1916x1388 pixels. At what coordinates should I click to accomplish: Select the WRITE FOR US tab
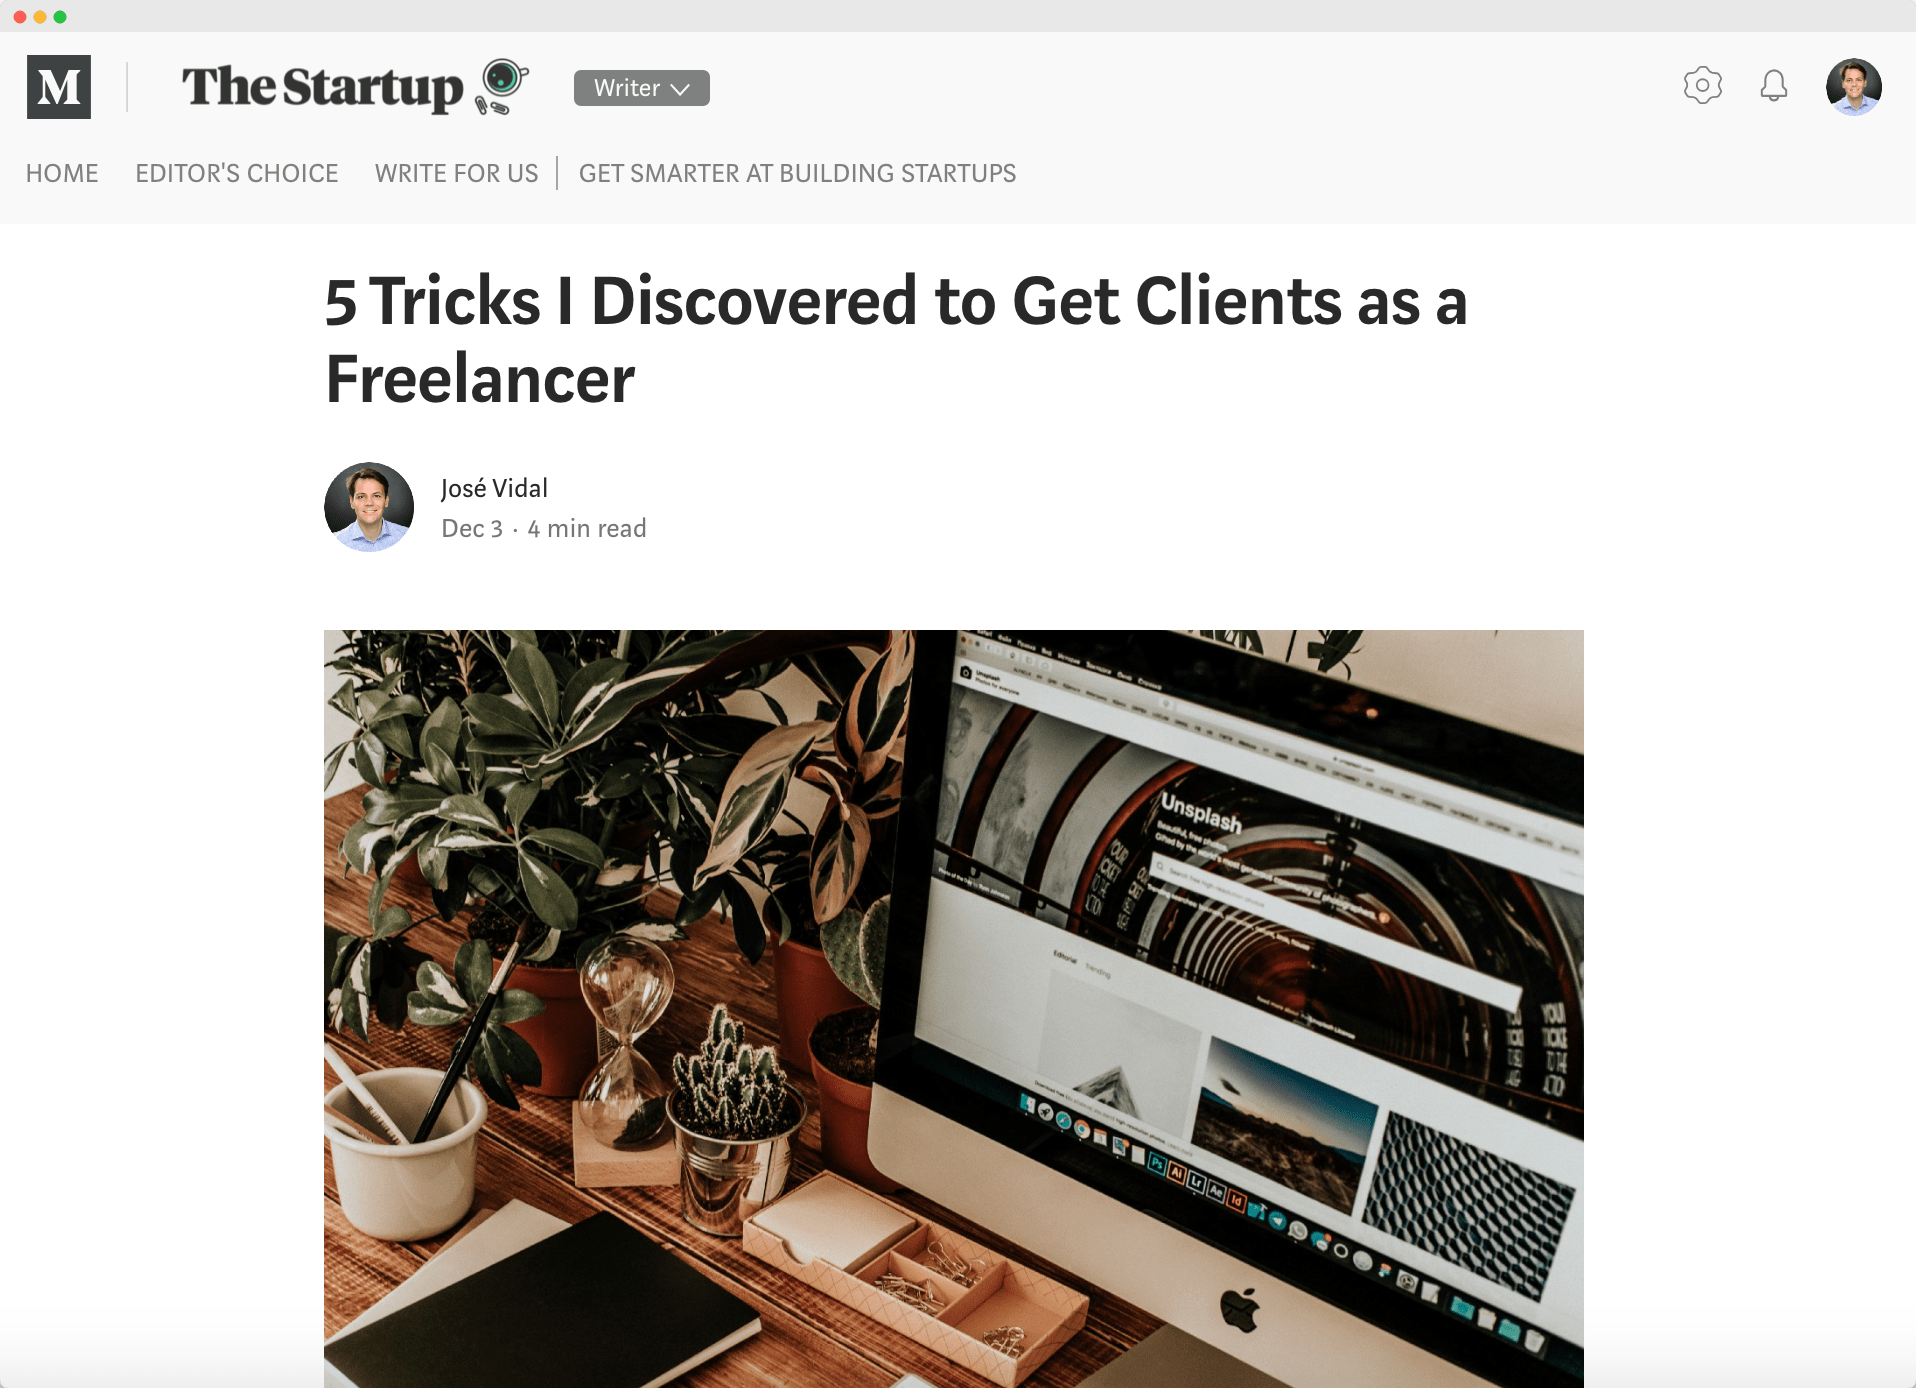coord(456,174)
